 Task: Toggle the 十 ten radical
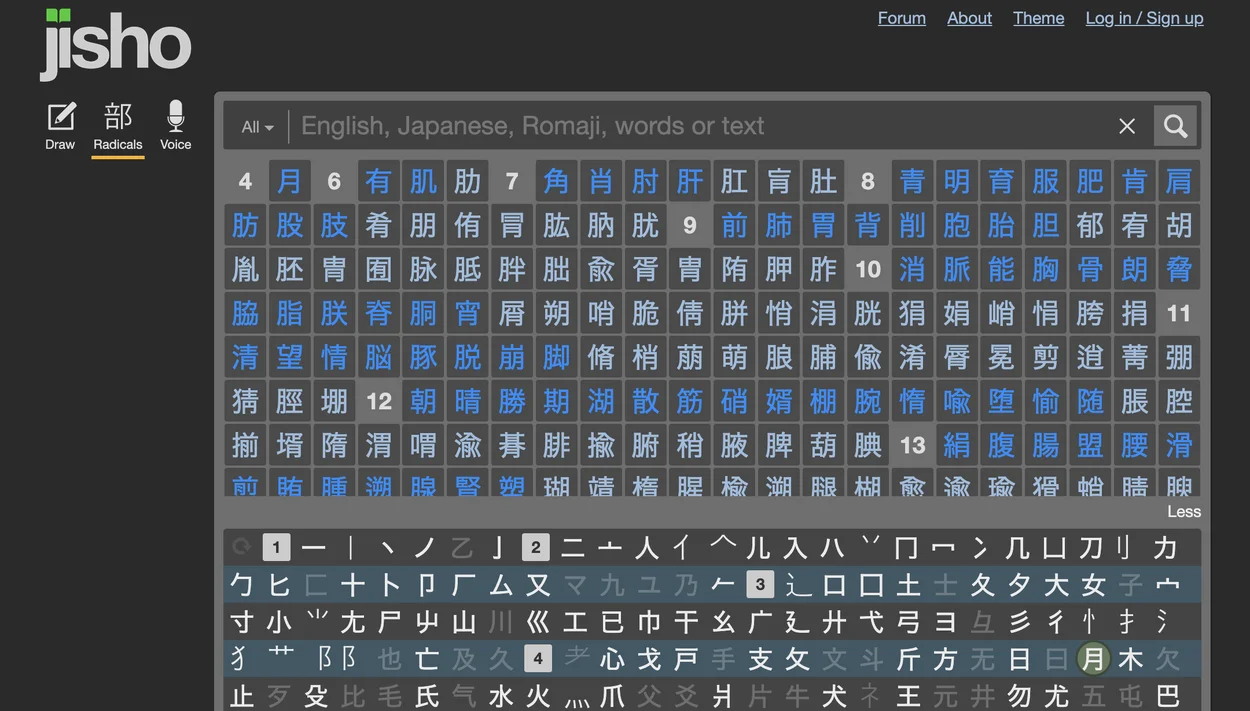point(353,585)
